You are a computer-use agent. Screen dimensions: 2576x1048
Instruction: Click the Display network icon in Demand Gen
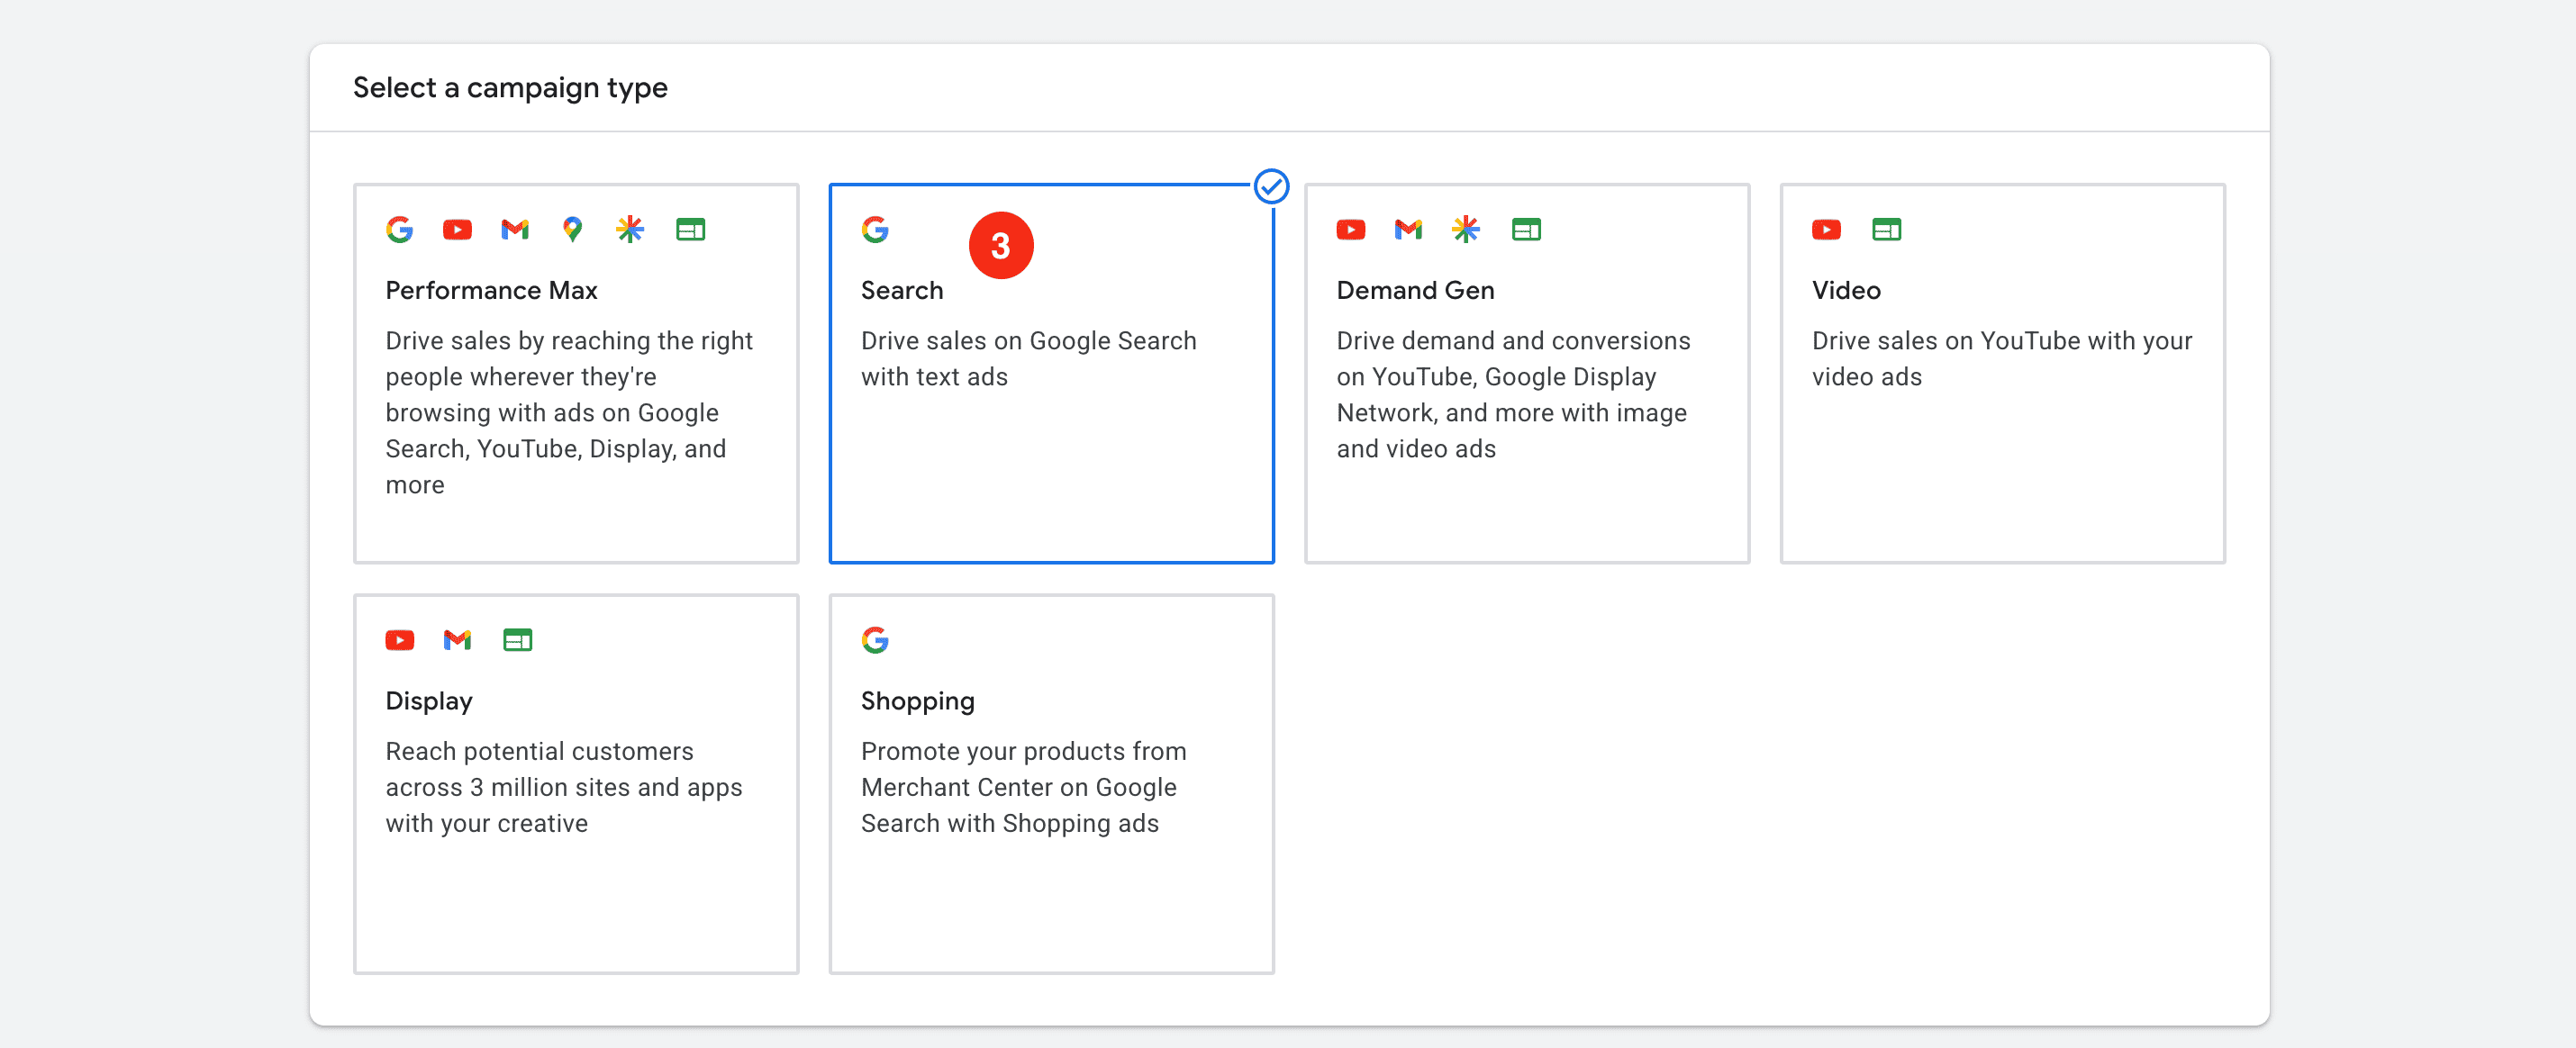tap(1526, 230)
